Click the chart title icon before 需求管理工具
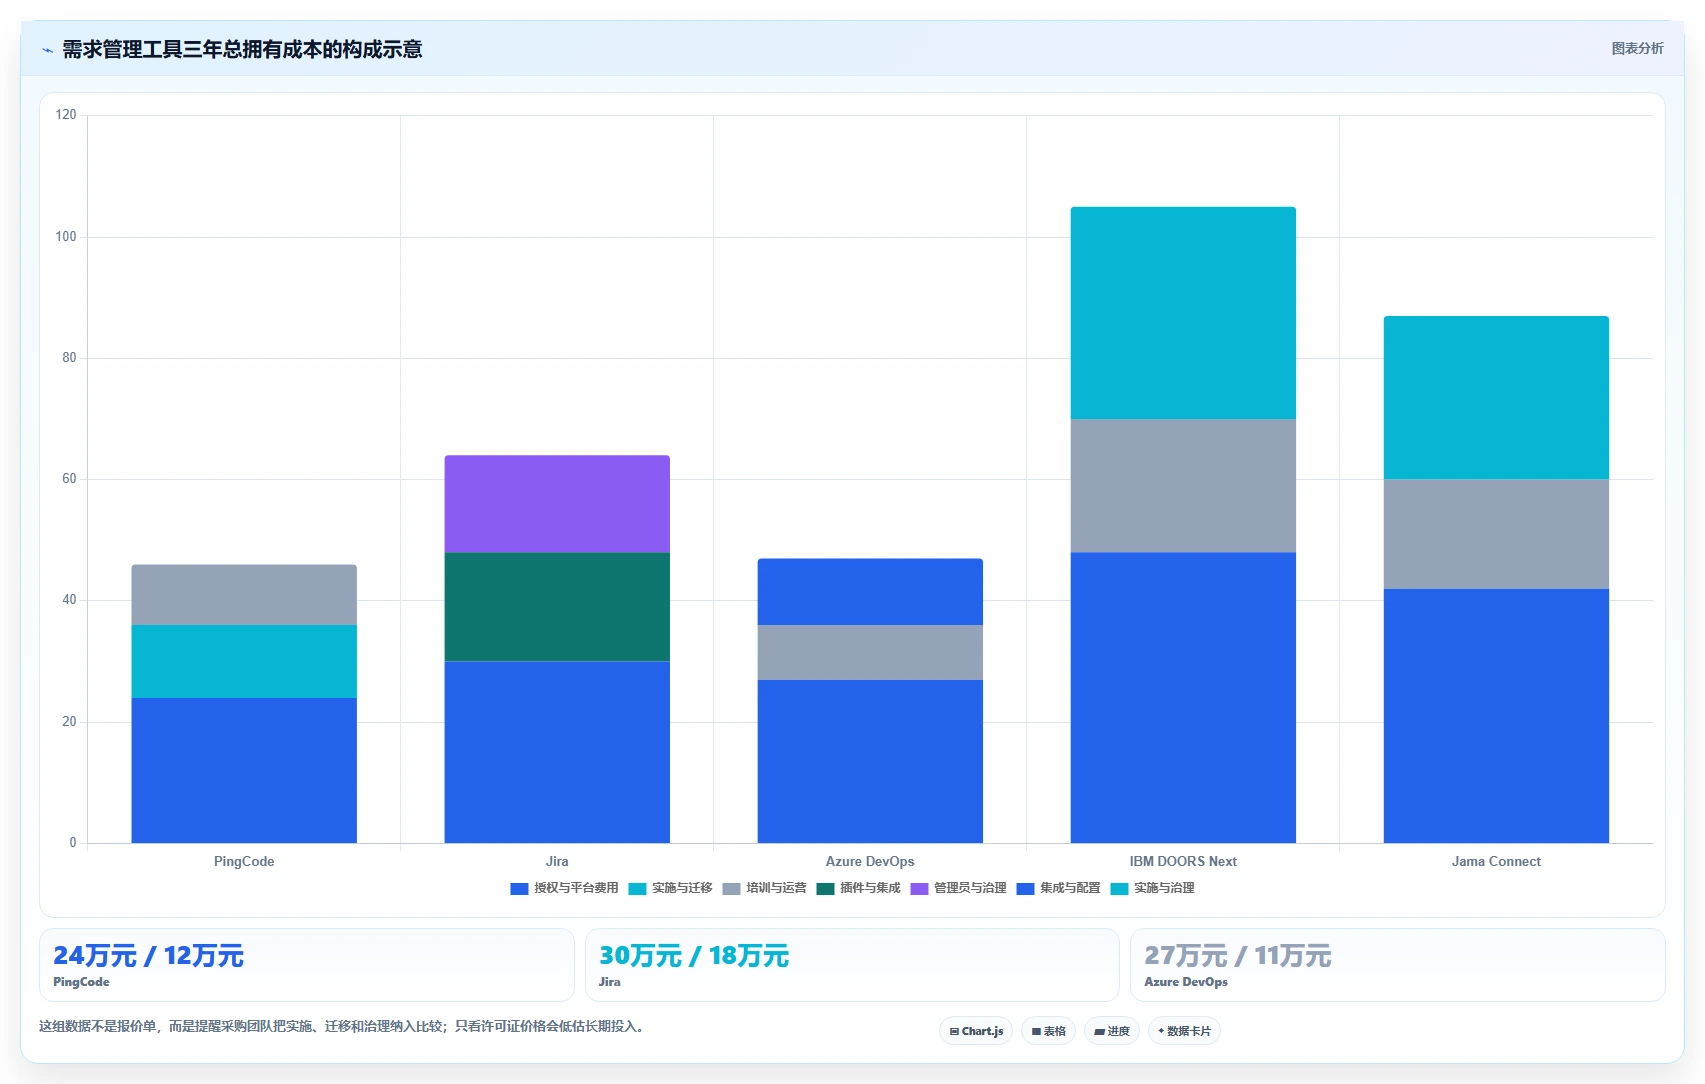This screenshot has height=1084, width=1705. (x=47, y=50)
